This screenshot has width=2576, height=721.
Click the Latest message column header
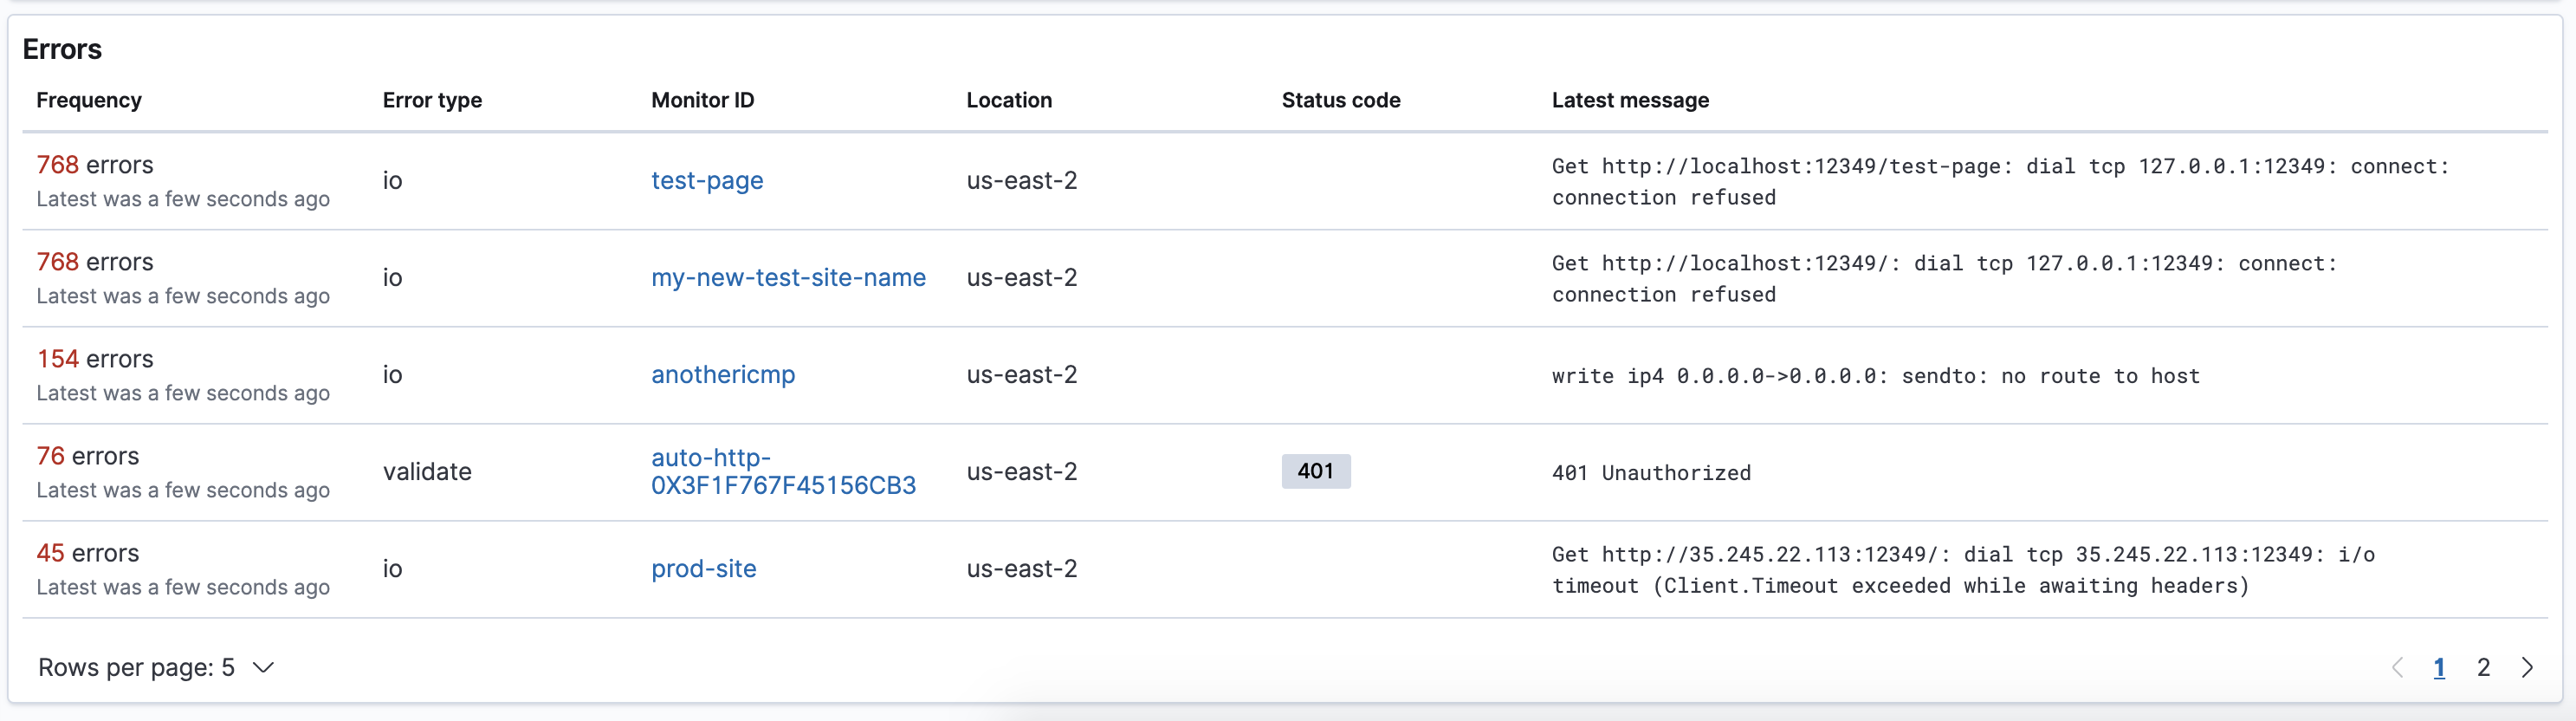(x=1629, y=100)
